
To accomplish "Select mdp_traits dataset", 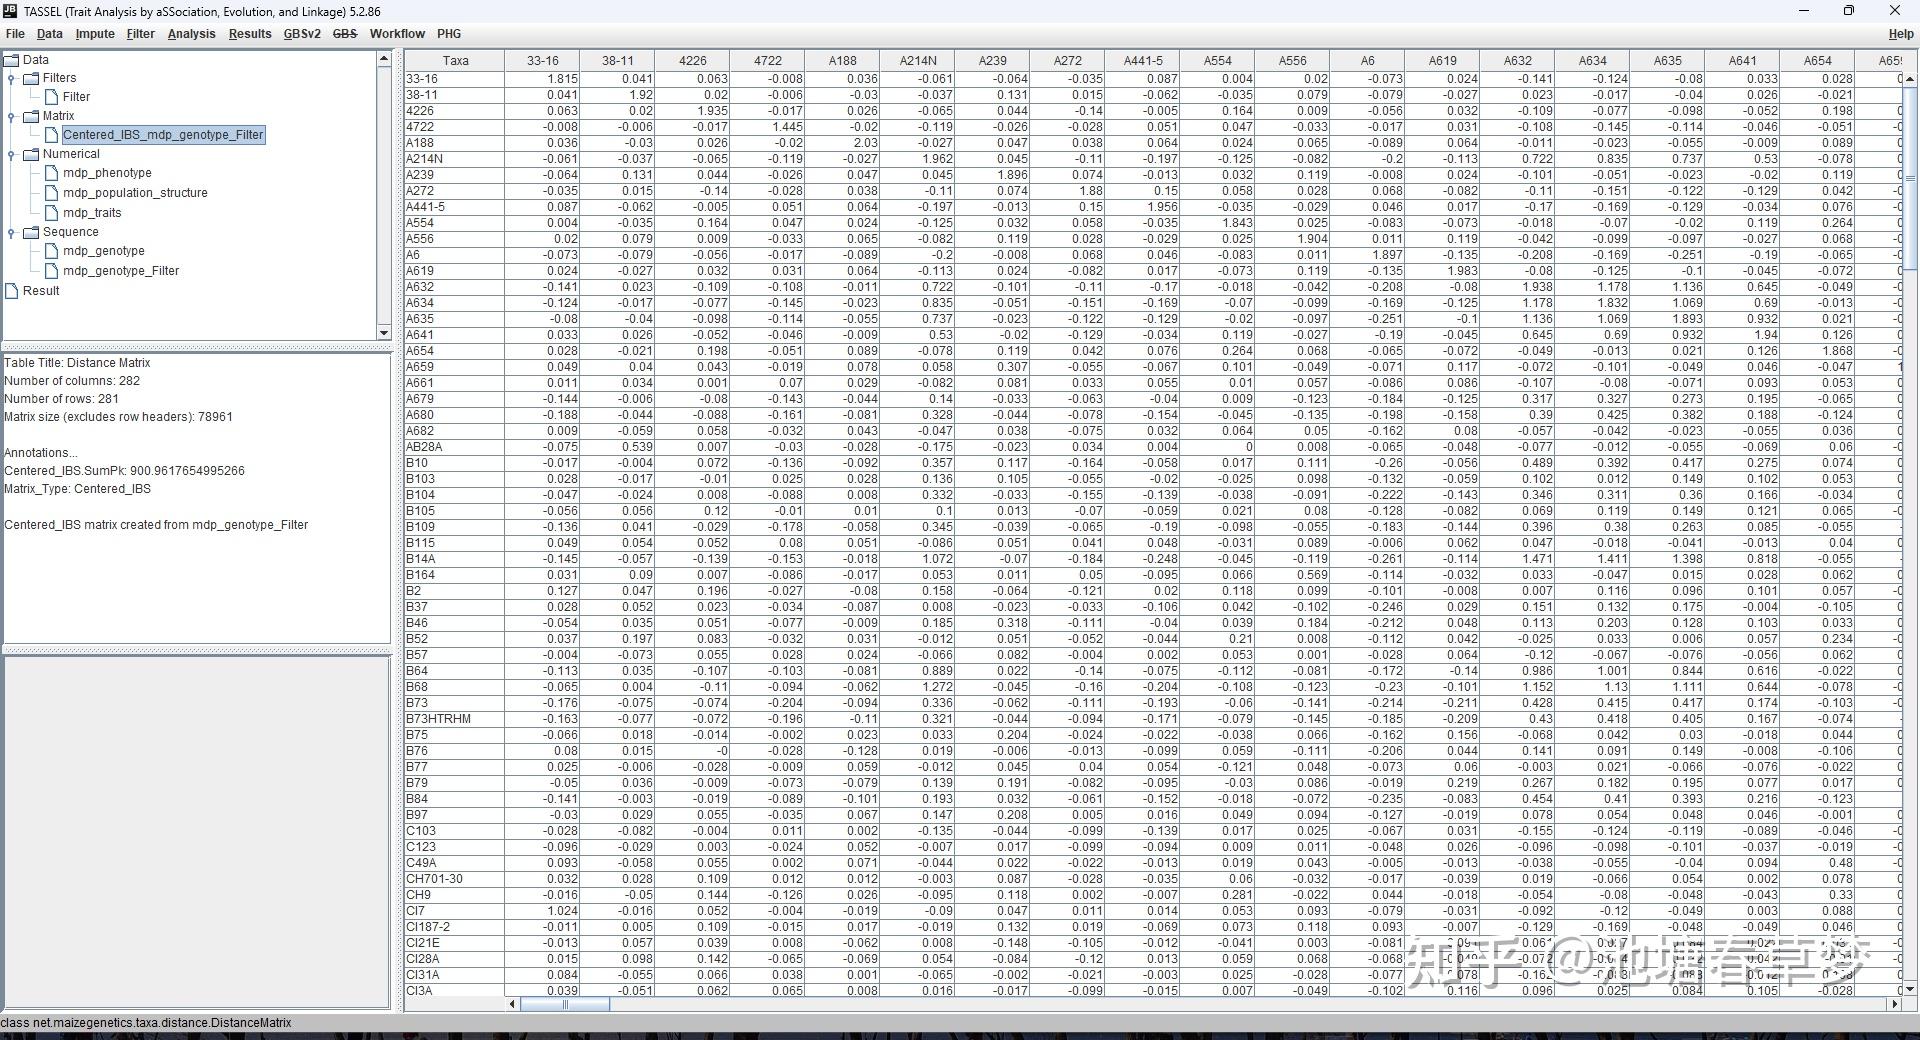I will pos(92,213).
